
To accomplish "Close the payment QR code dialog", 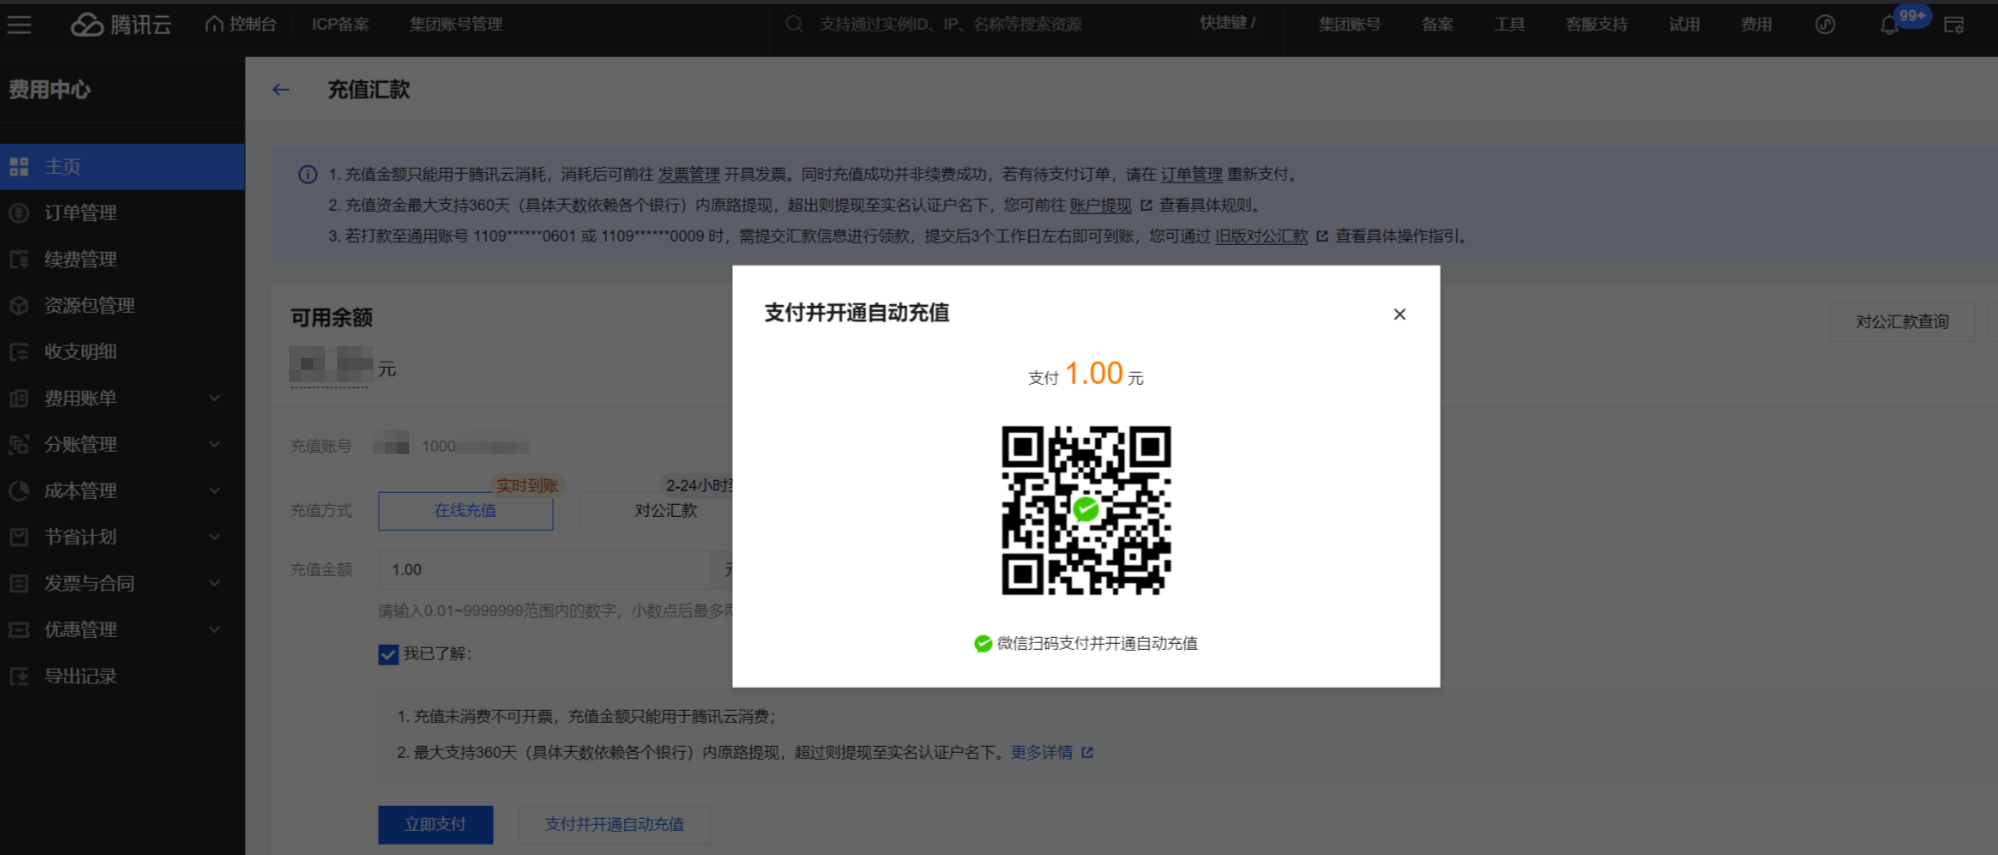I will (x=1399, y=314).
